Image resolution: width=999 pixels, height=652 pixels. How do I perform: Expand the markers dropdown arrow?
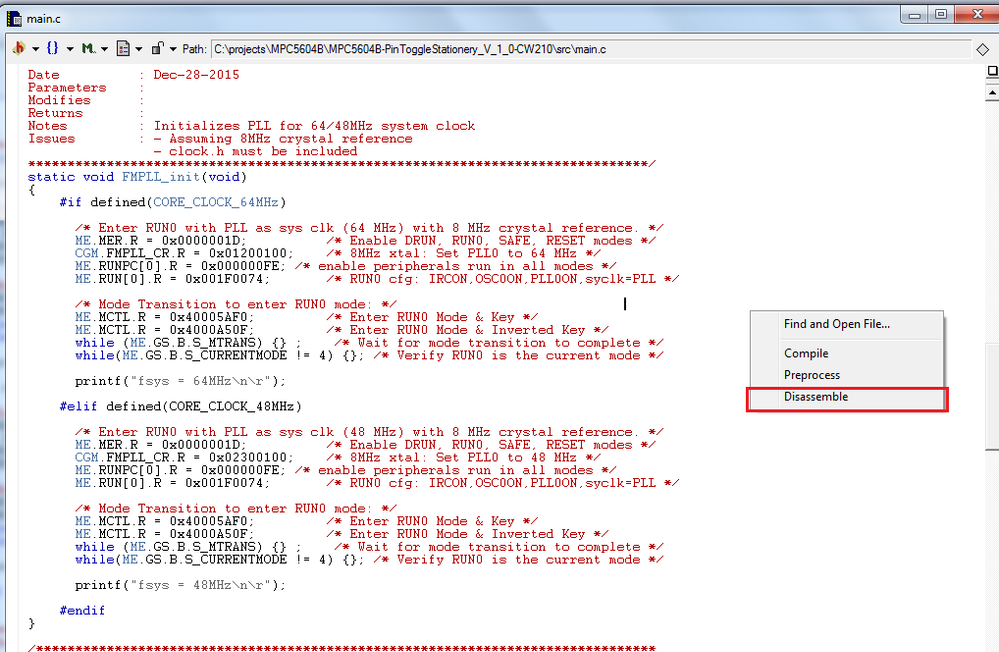tap(104, 49)
